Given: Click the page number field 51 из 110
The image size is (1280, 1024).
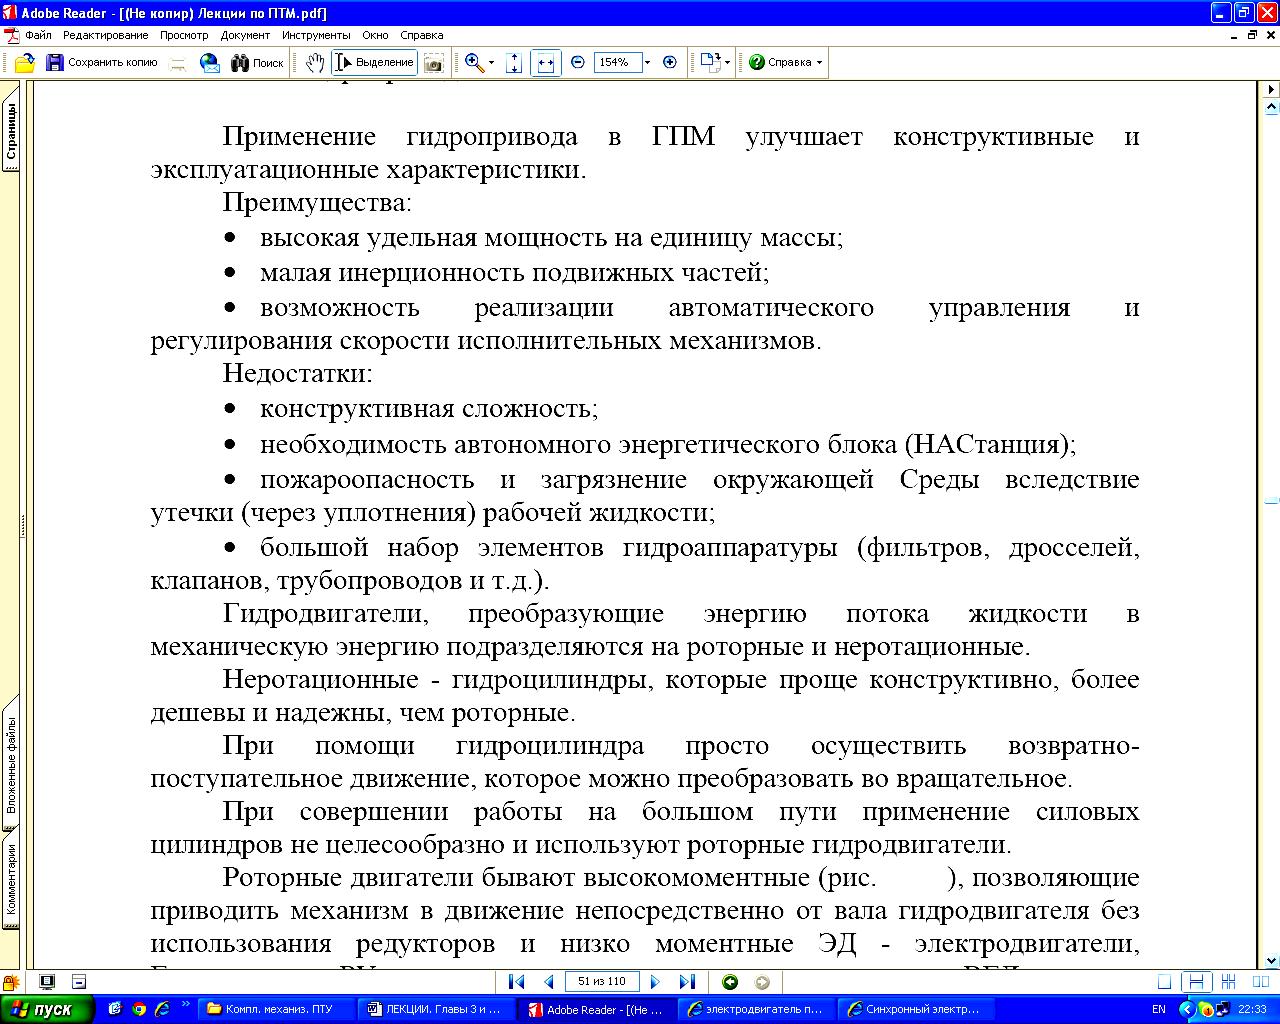Looking at the screenshot, I should pyautogui.click(x=602, y=982).
